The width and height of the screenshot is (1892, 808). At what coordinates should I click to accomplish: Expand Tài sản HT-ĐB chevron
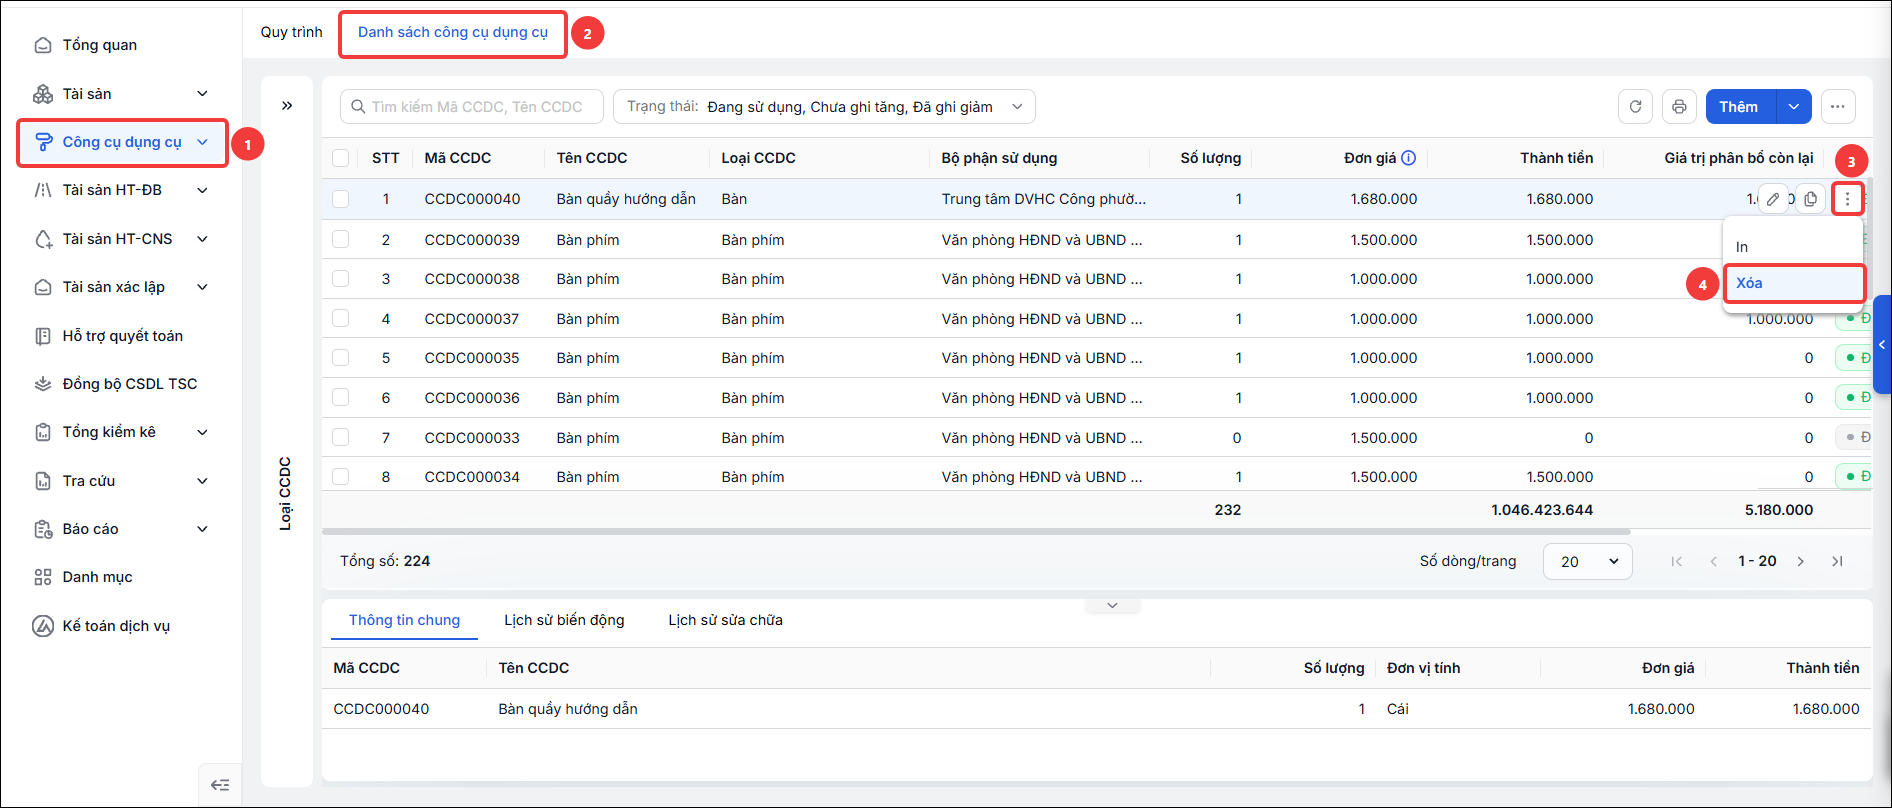(203, 190)
